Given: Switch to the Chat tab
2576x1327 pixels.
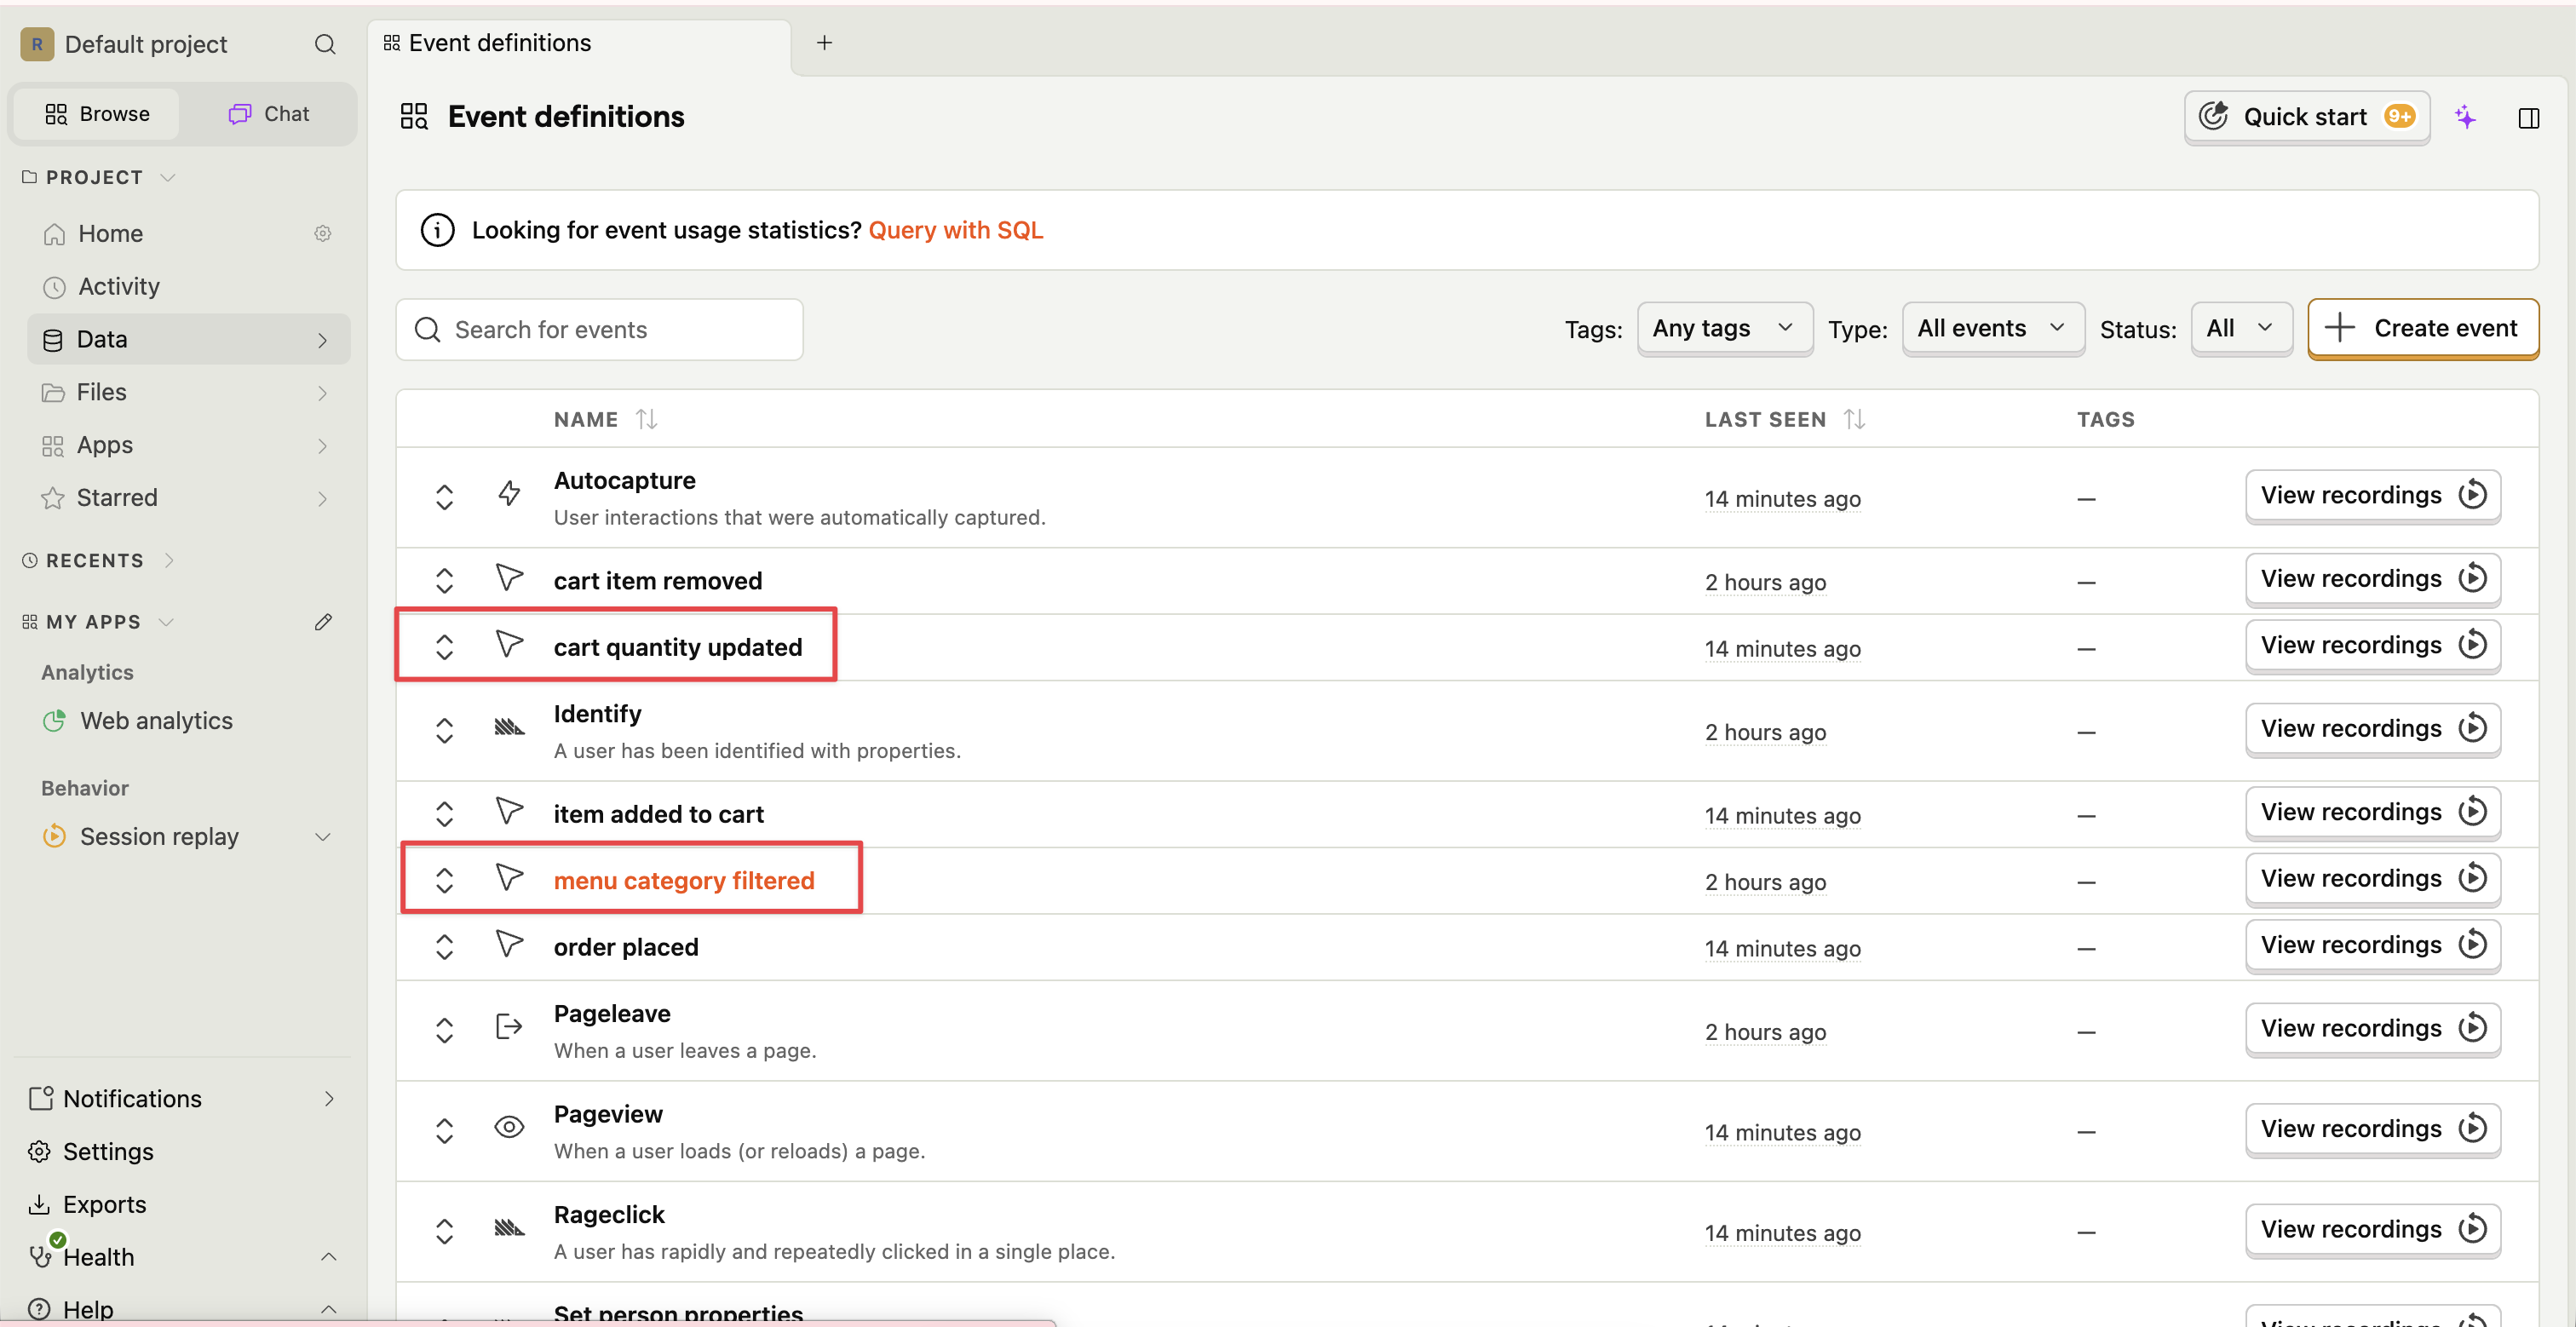Looking at the screenshot, I should (269, 114).
